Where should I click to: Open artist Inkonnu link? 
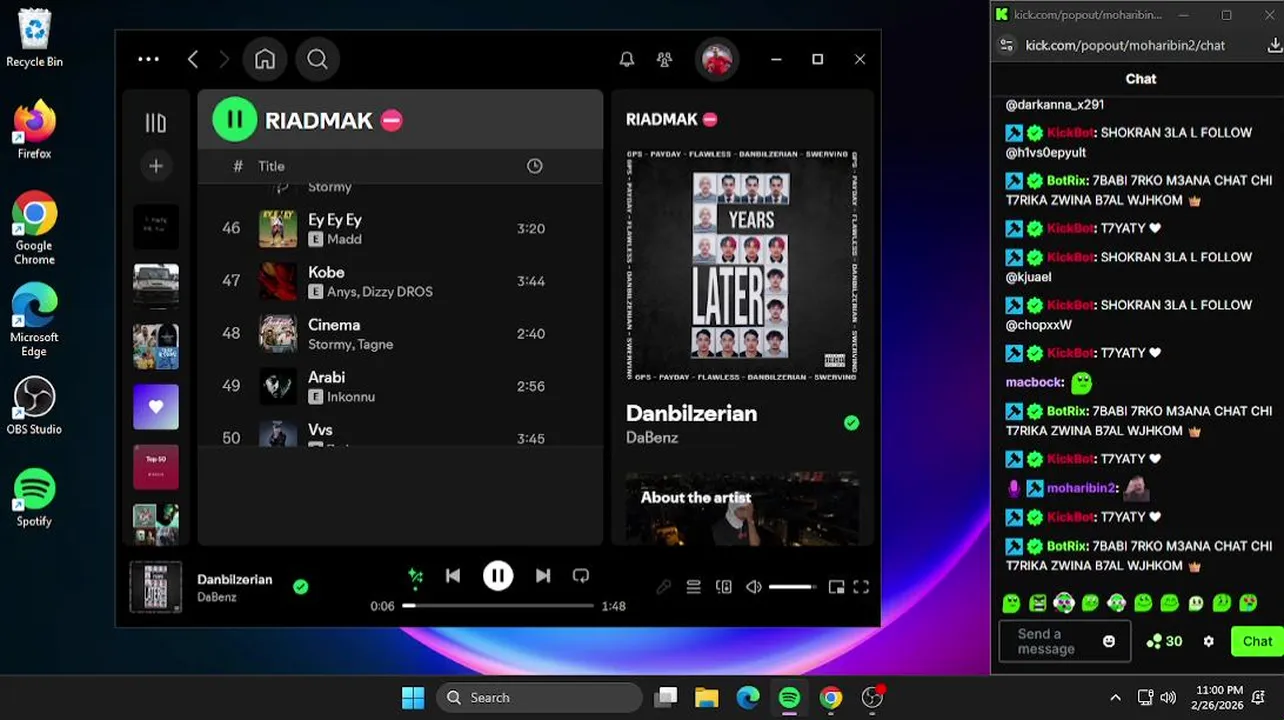click(x=351, y=397)
